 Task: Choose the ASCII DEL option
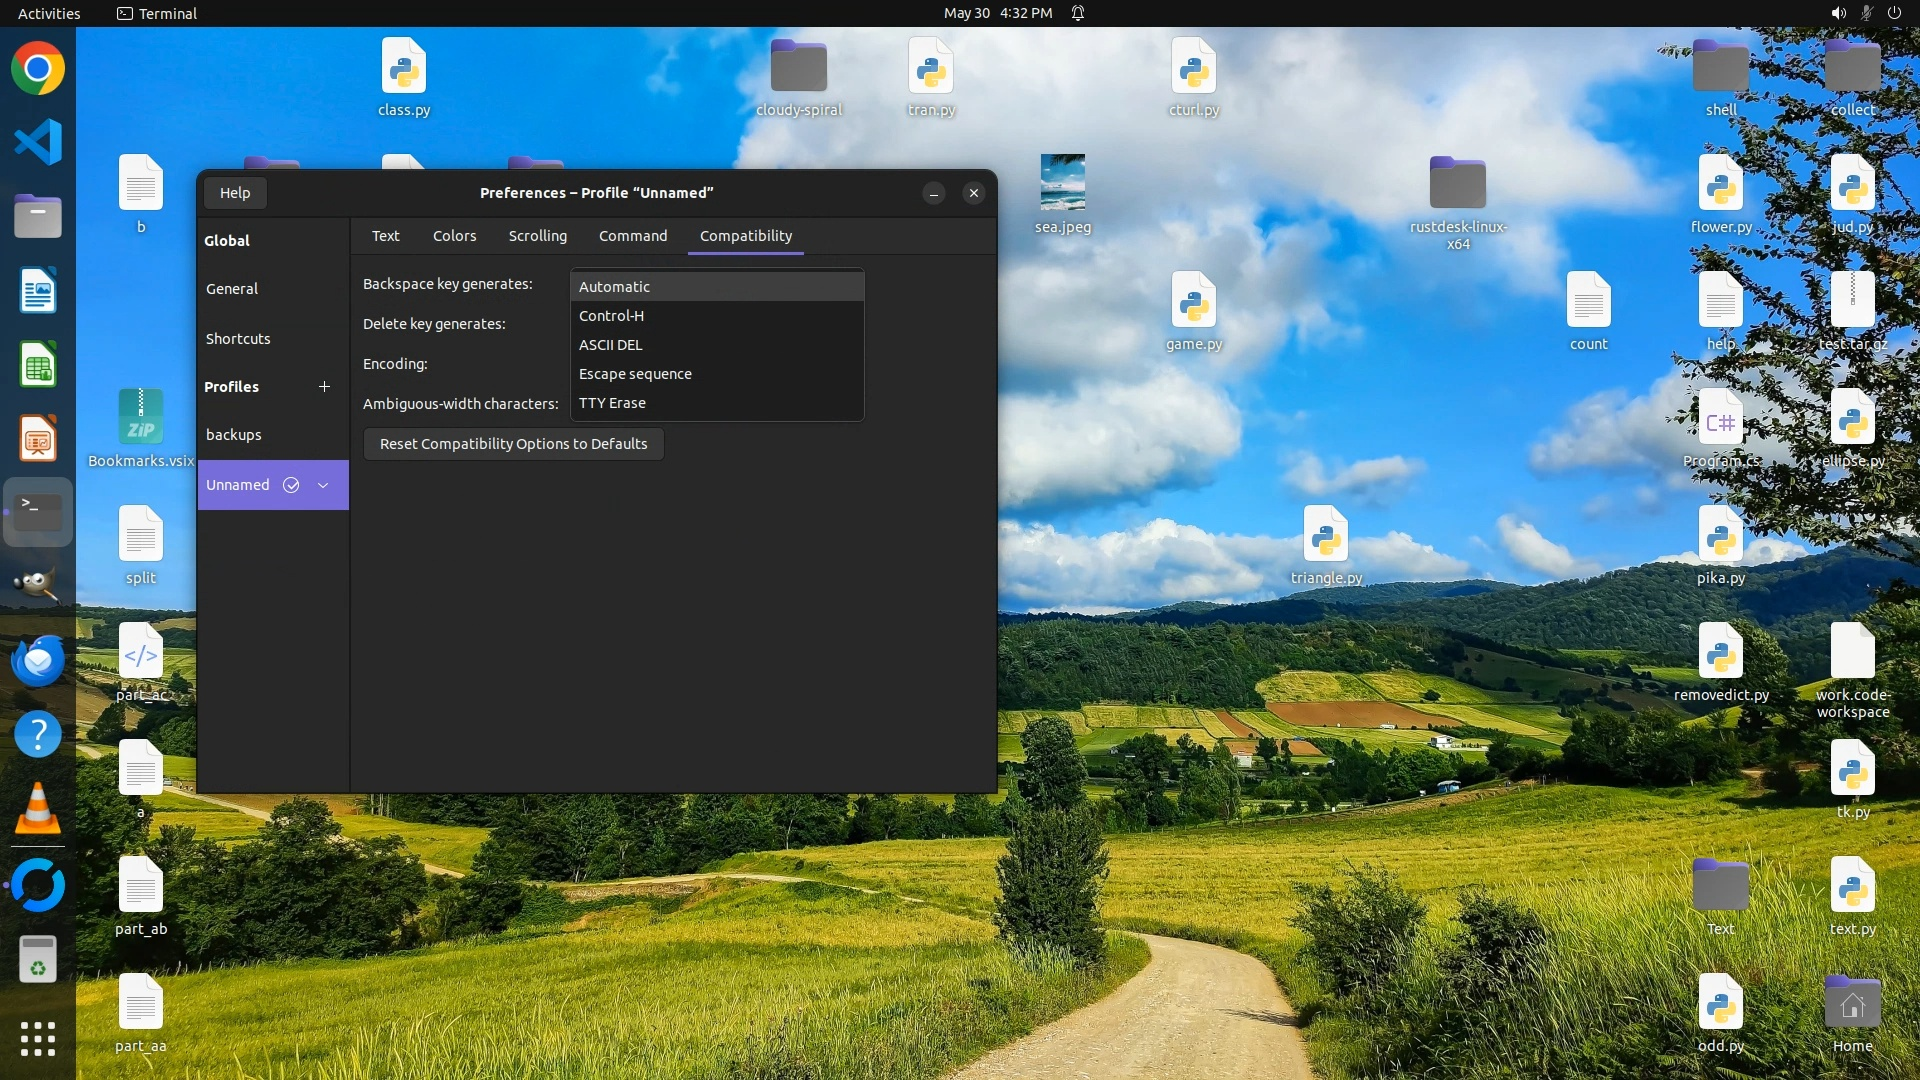[610, 345]
